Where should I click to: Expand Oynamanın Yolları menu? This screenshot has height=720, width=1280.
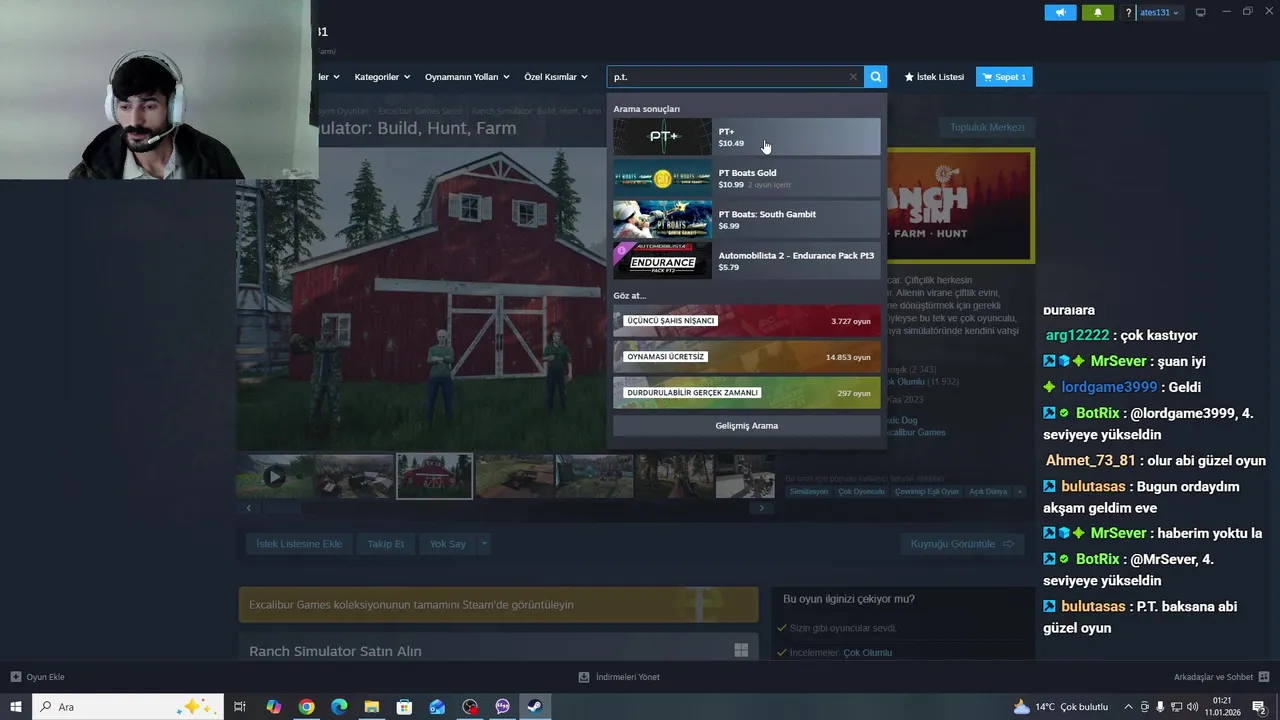click(x=467, y=77)
